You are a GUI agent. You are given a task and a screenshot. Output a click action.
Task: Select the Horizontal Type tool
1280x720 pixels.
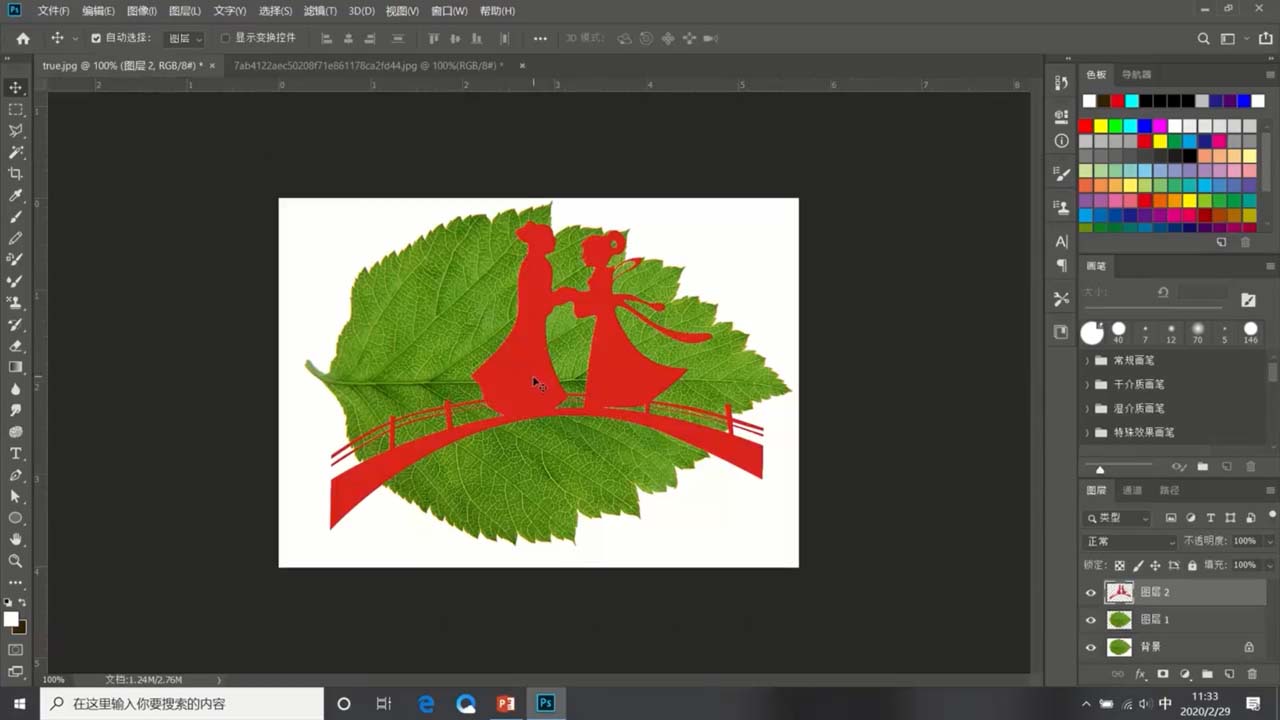[x=16, y=453]
